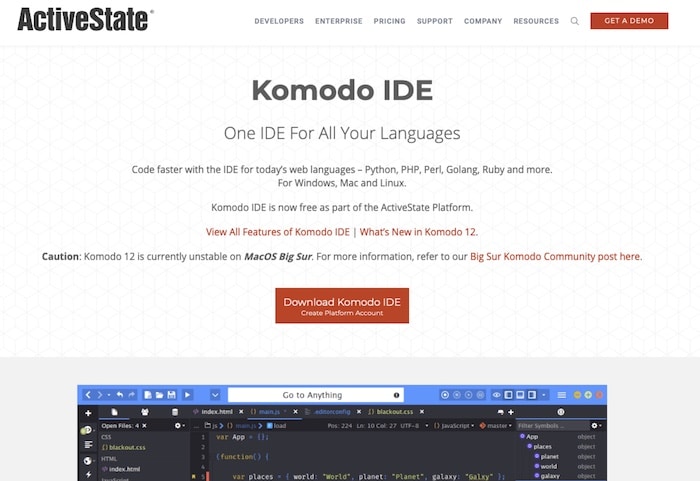Open the View All Features of Komodo IDE link

[x=278, y=231]
